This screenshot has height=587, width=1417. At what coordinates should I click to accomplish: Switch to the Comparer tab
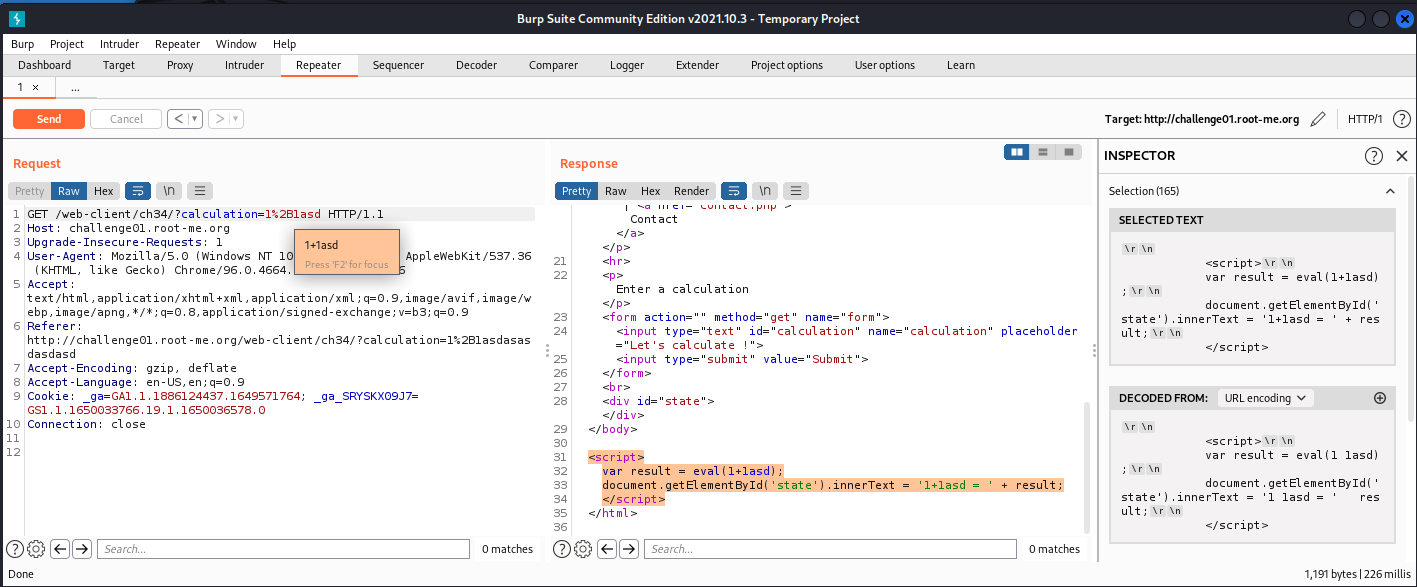point(553,65)
